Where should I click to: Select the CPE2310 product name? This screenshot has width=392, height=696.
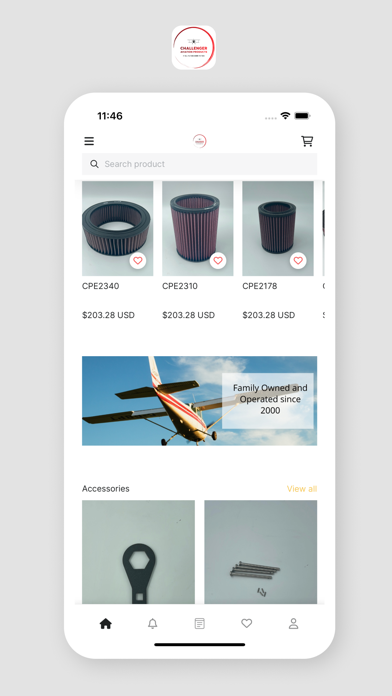click(x=180, y=286)
